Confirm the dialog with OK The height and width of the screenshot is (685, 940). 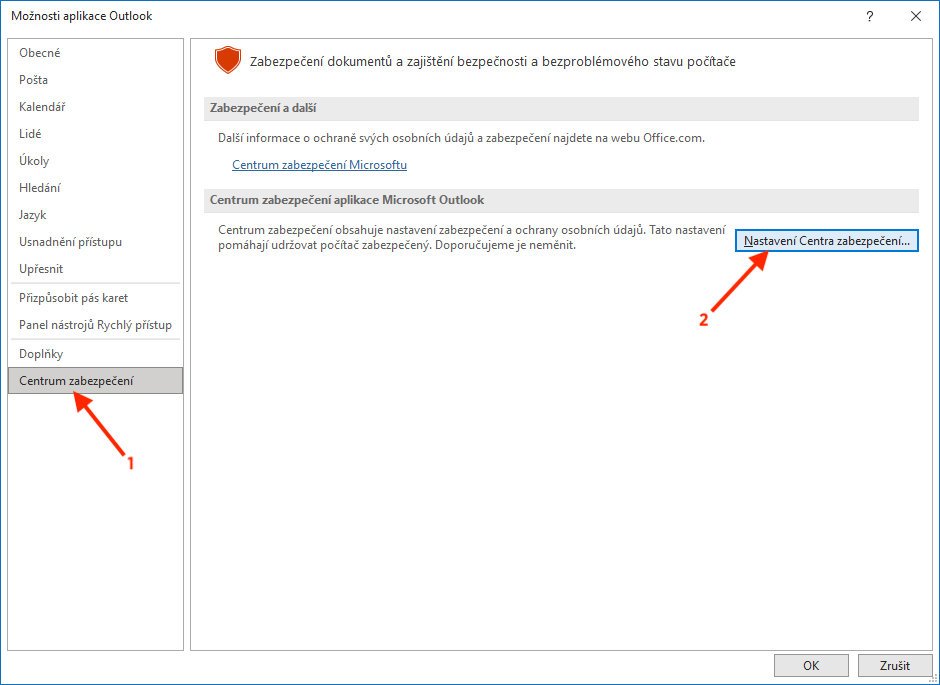pyautogui.click(x=811, y=665)
